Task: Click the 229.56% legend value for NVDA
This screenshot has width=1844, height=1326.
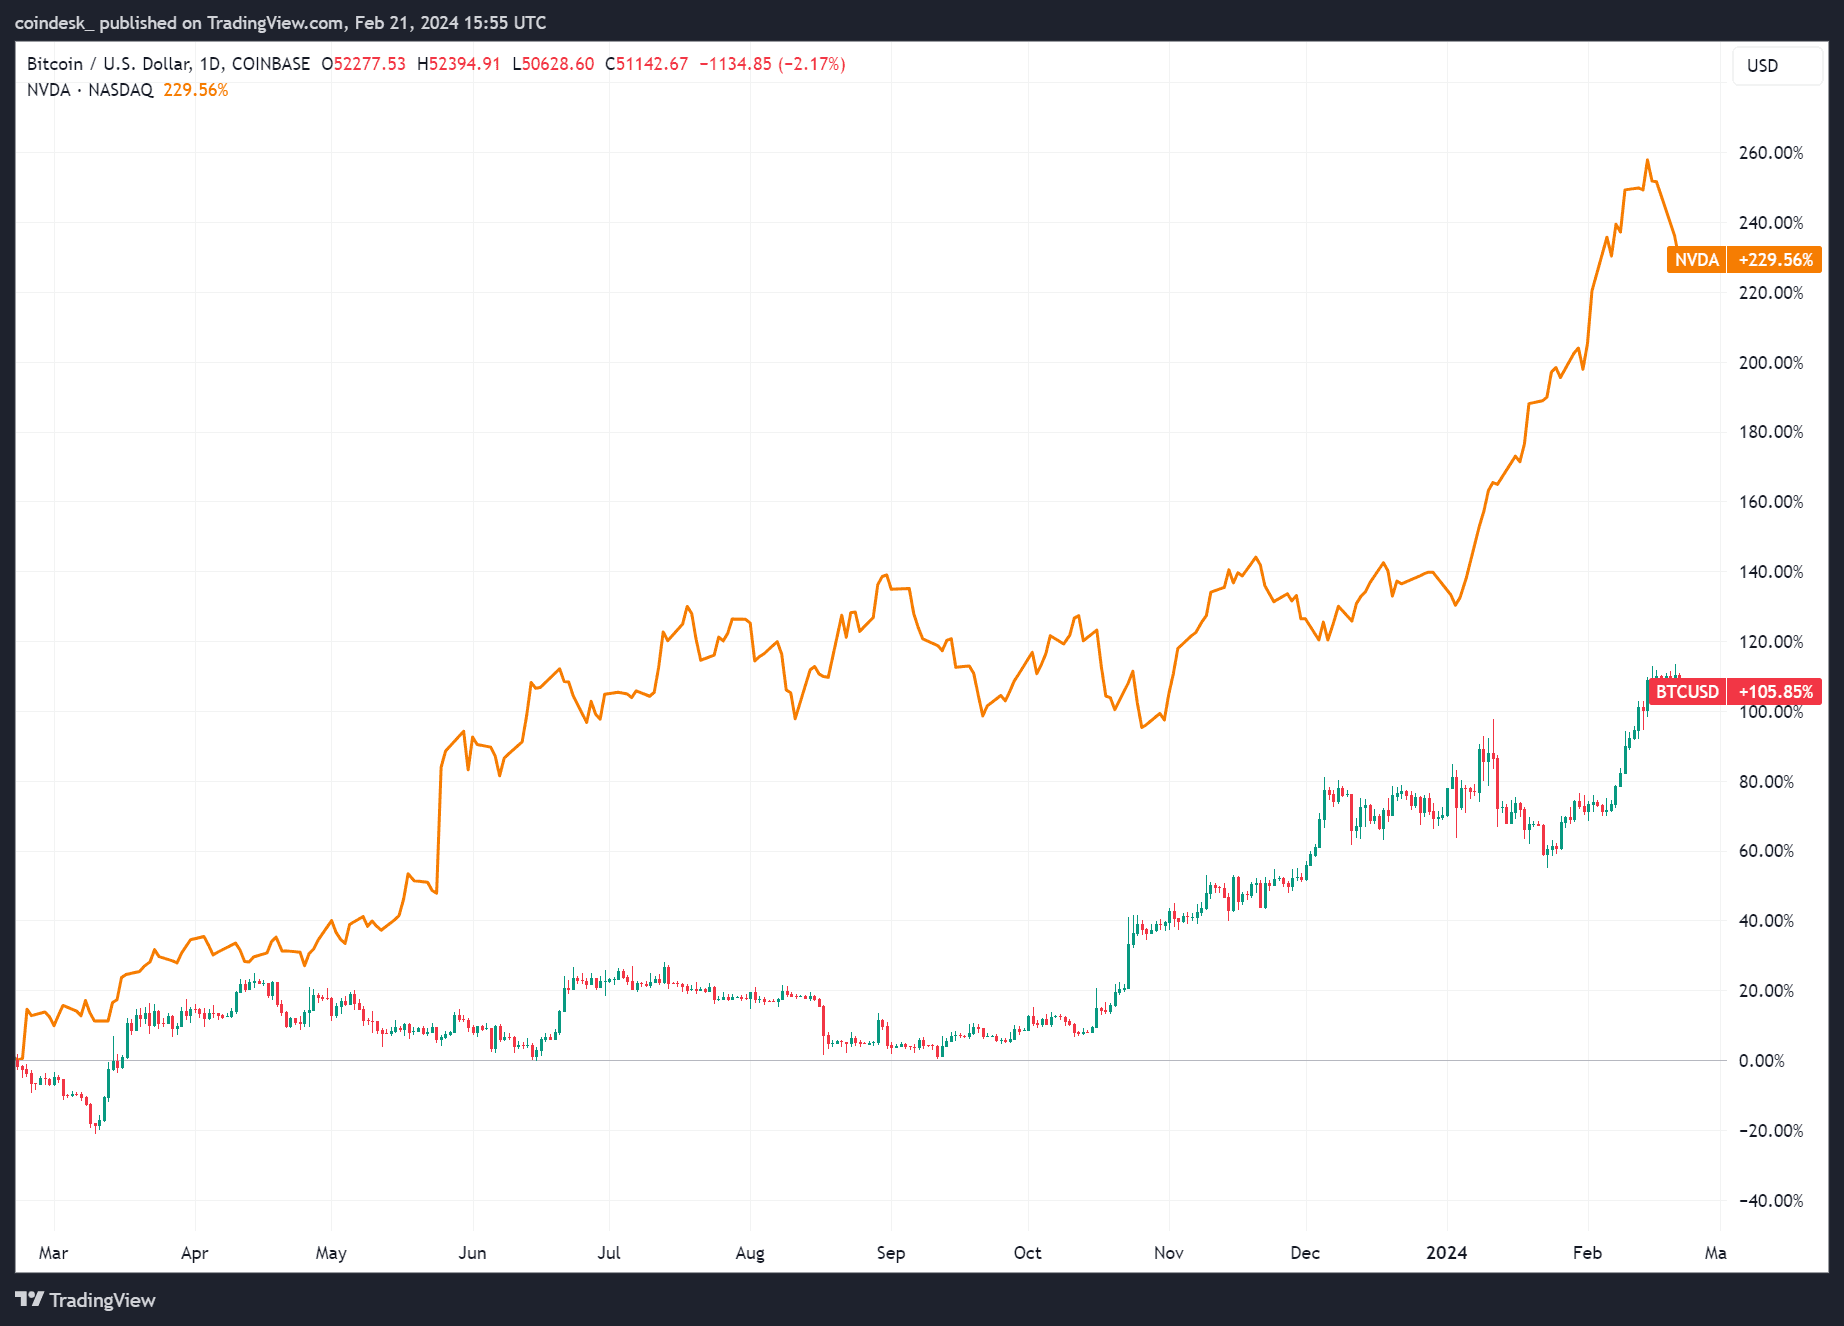Action: tap(196, 90)
